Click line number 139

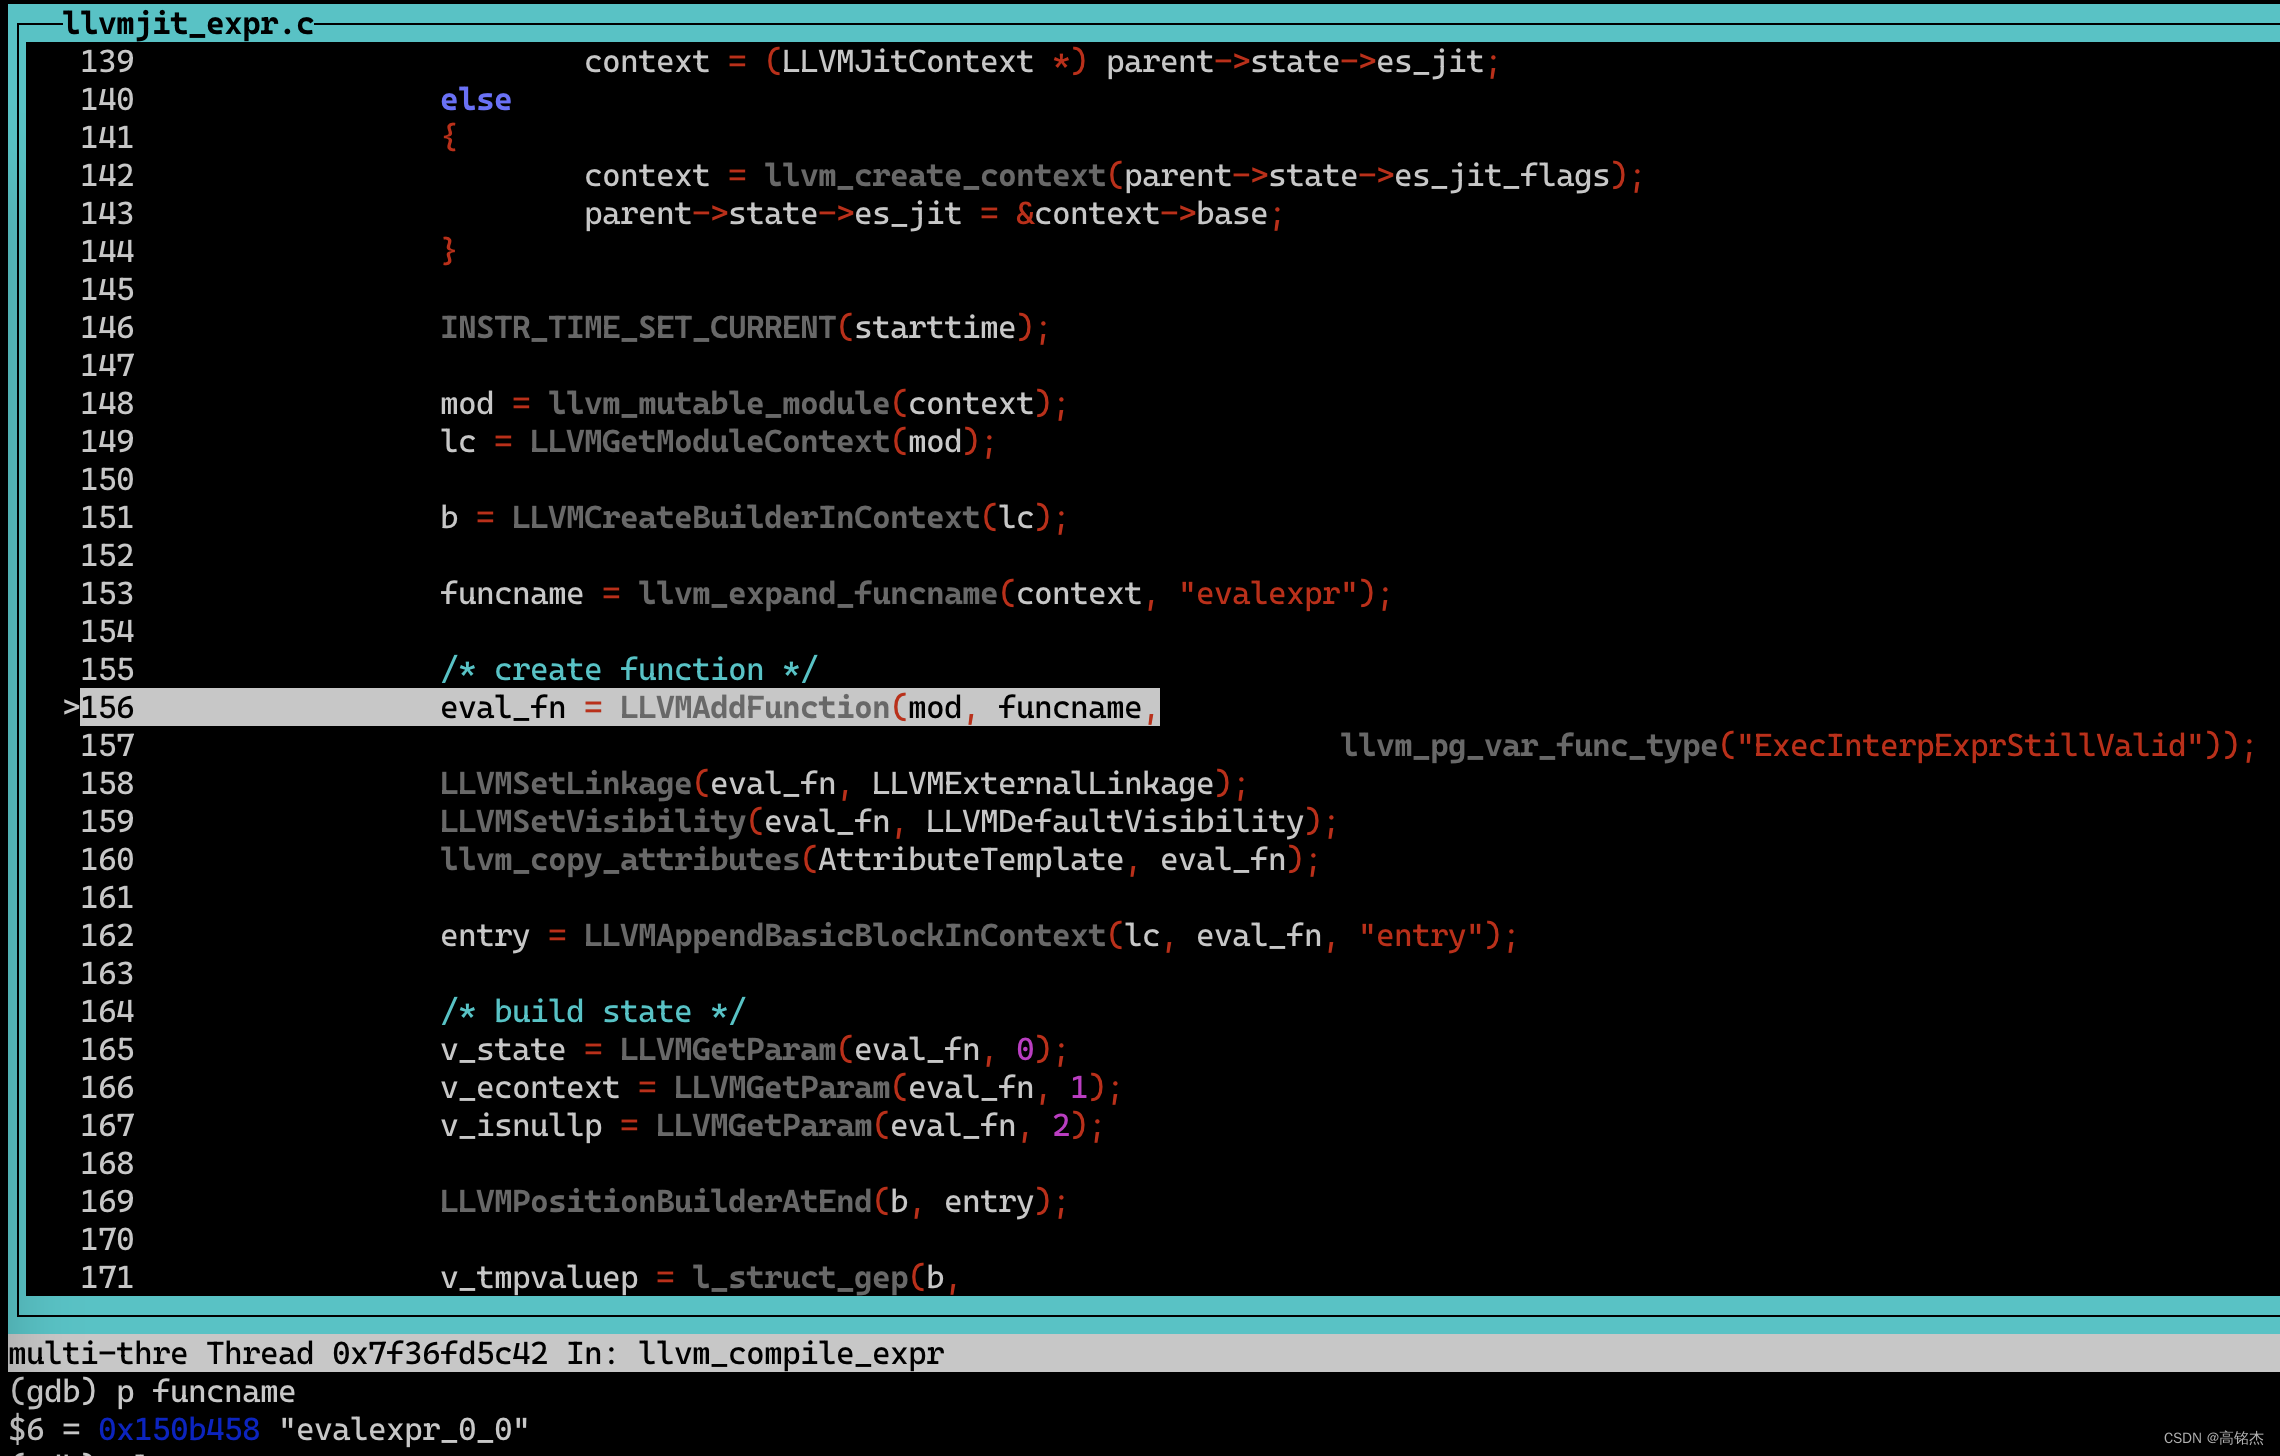(x=107, y=62)
